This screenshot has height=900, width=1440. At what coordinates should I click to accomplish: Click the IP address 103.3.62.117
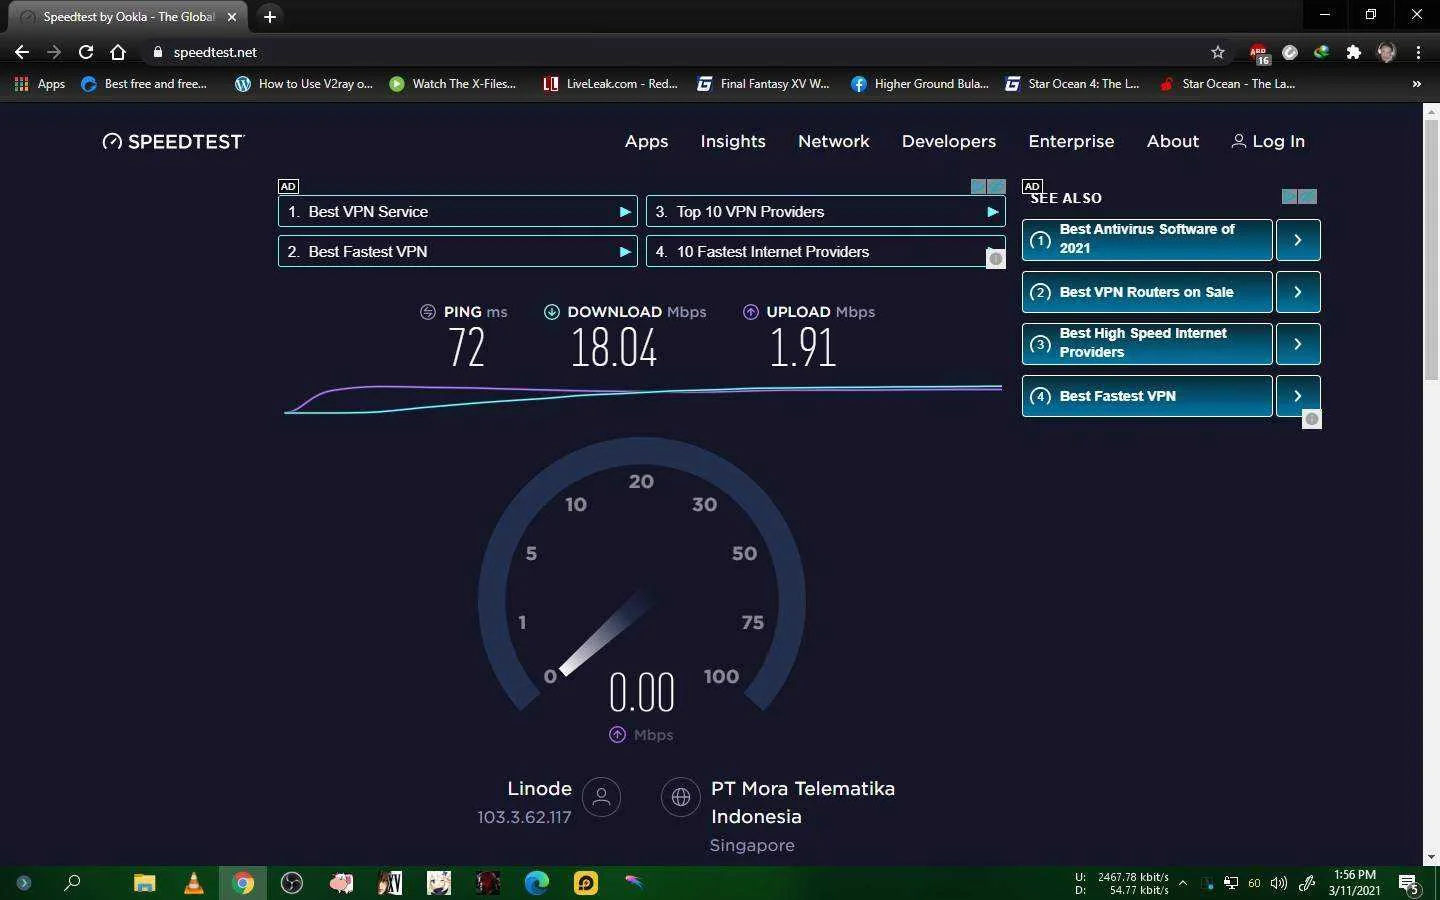point(524,817)
